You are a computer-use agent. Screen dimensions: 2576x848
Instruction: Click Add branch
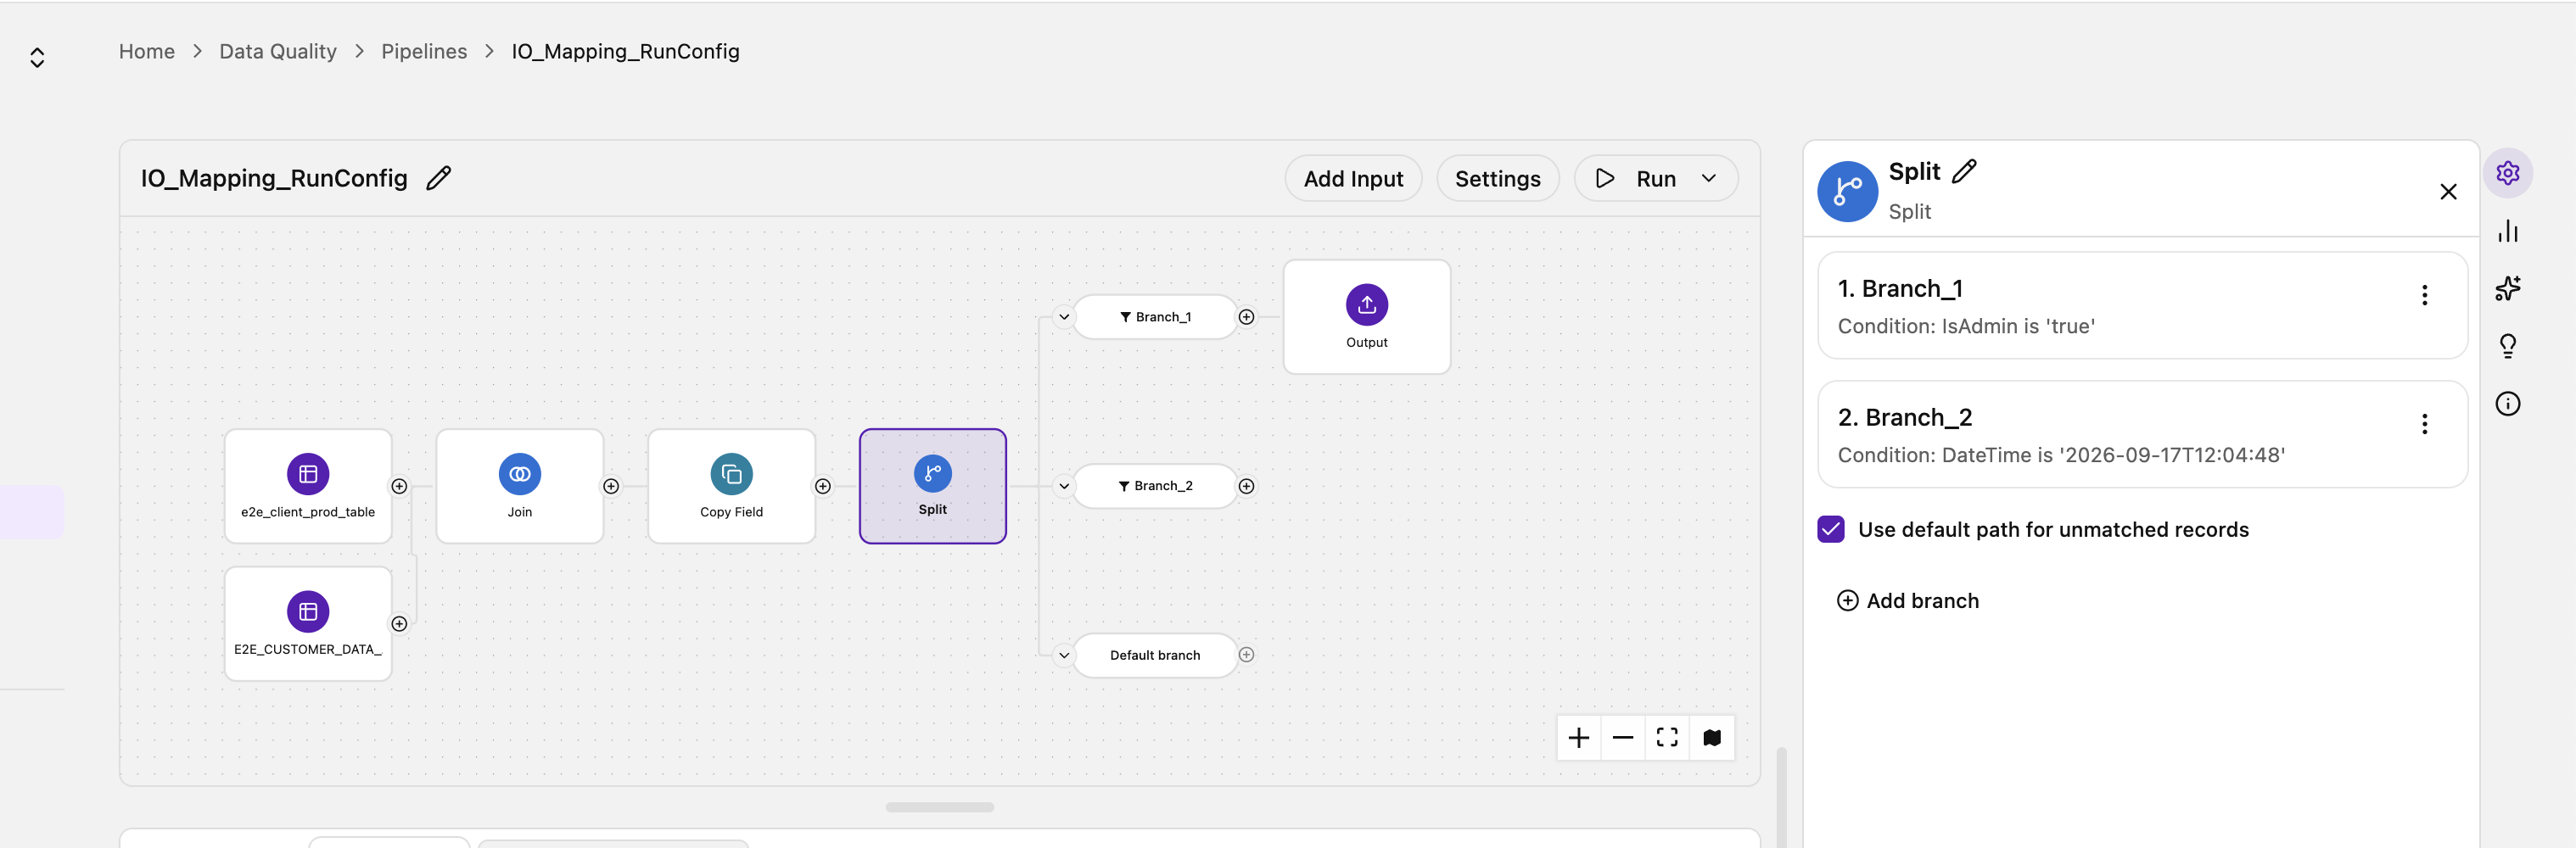1908,600
